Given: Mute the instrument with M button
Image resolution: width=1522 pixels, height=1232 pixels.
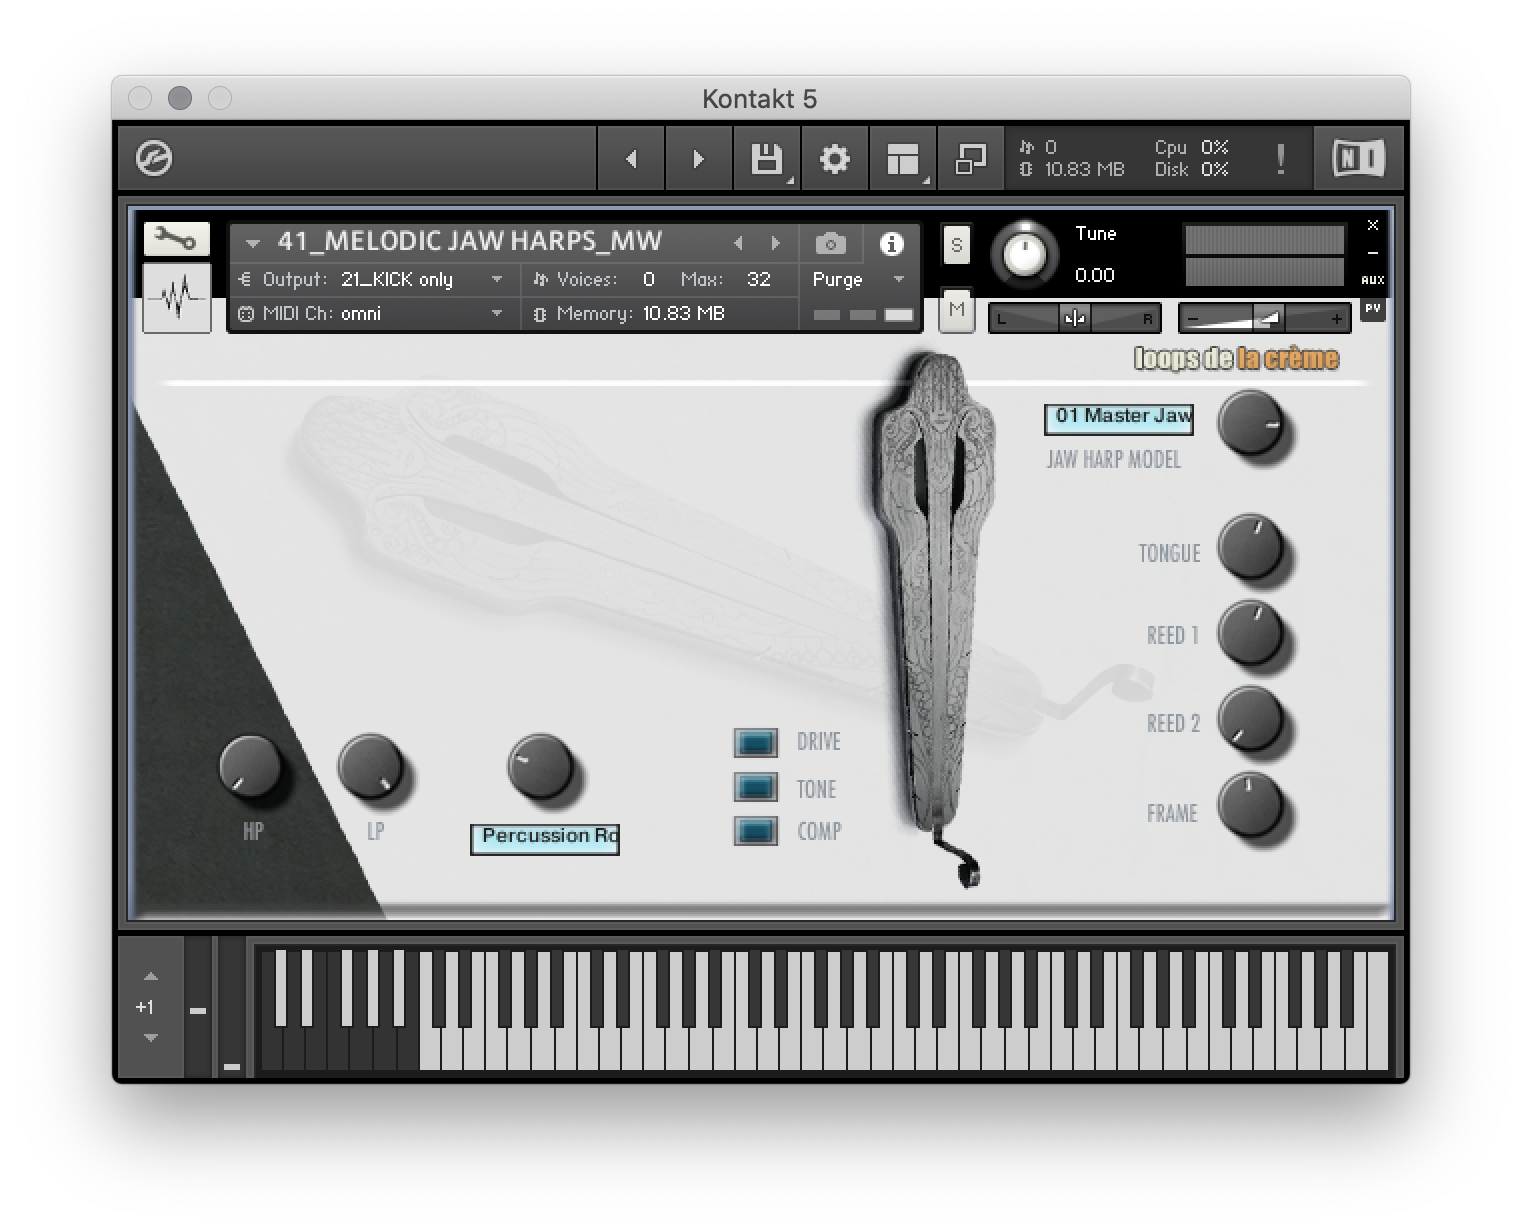Looking at the screenshot, I should pyautogui.click(x=957, y=309).
